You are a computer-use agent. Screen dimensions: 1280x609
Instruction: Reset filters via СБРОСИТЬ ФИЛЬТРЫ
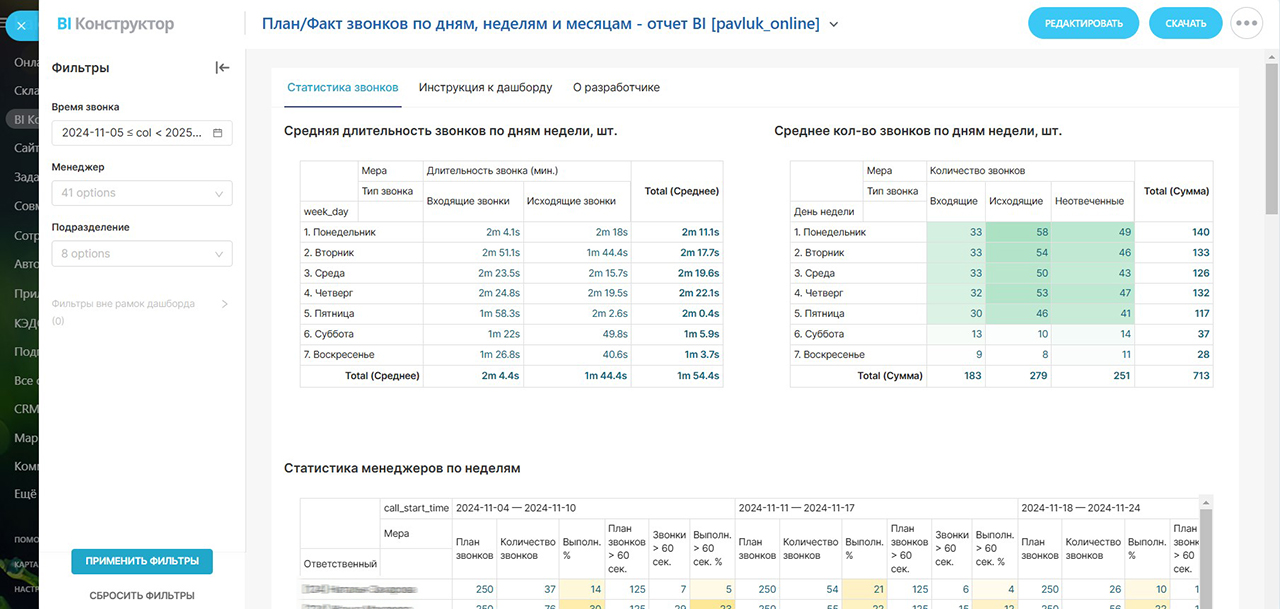(x=142, y=596)
